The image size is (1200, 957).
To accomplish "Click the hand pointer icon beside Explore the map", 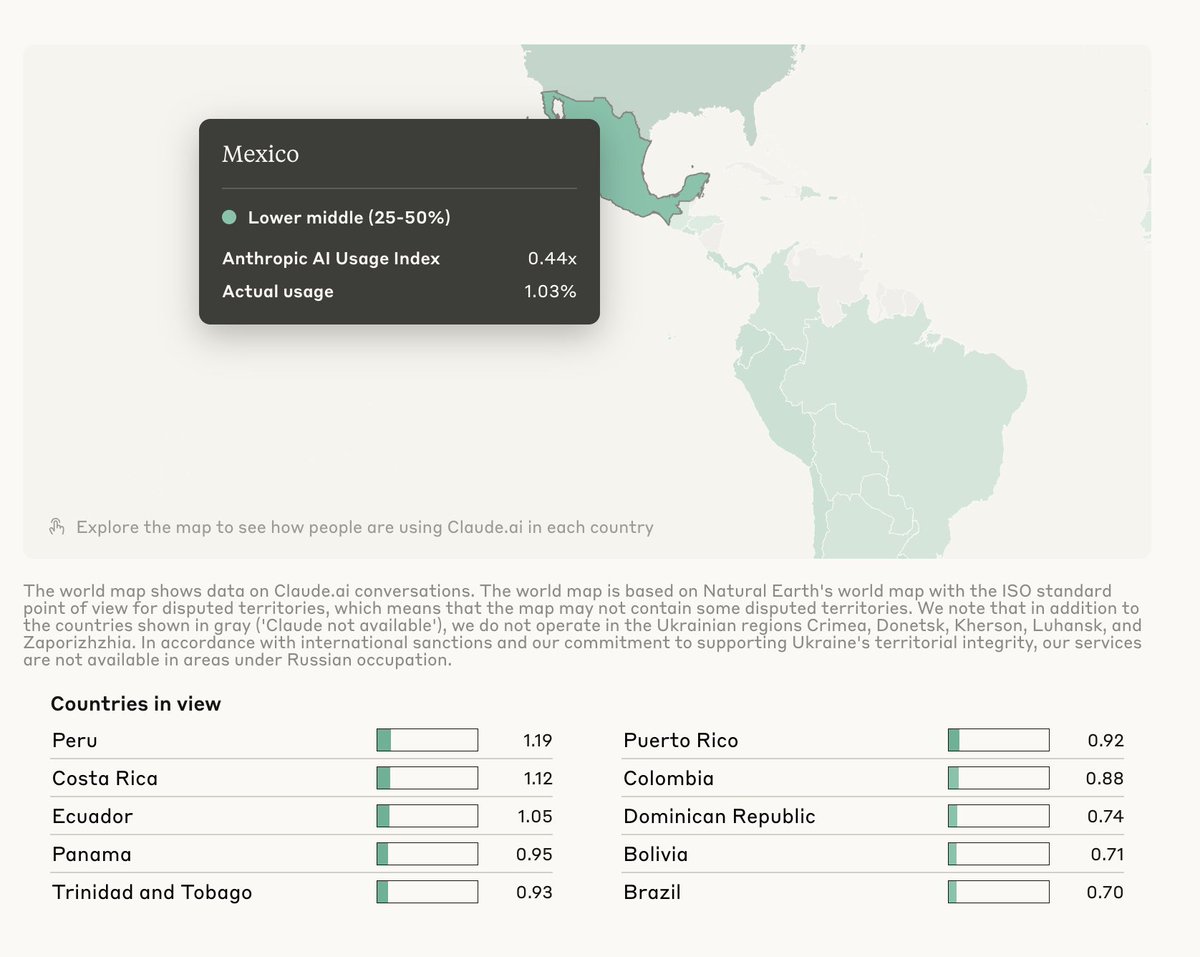I will coord(57,526).
